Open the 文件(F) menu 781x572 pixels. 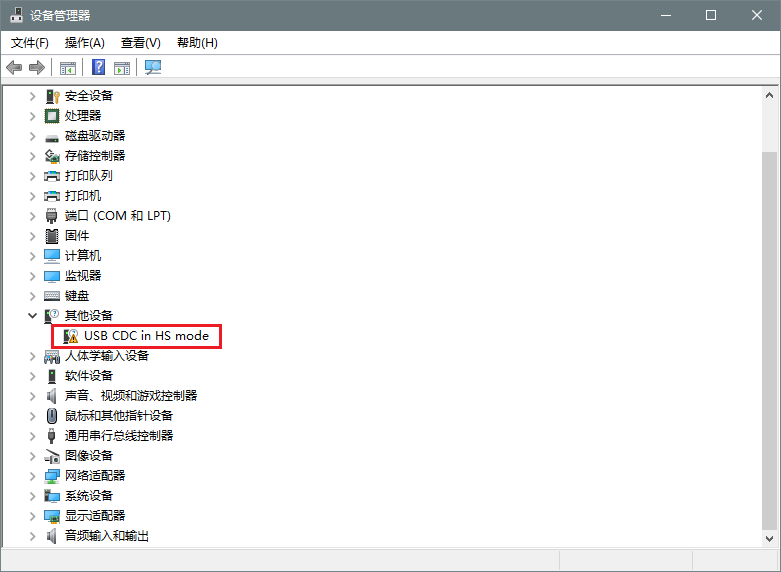click(30, 43)
